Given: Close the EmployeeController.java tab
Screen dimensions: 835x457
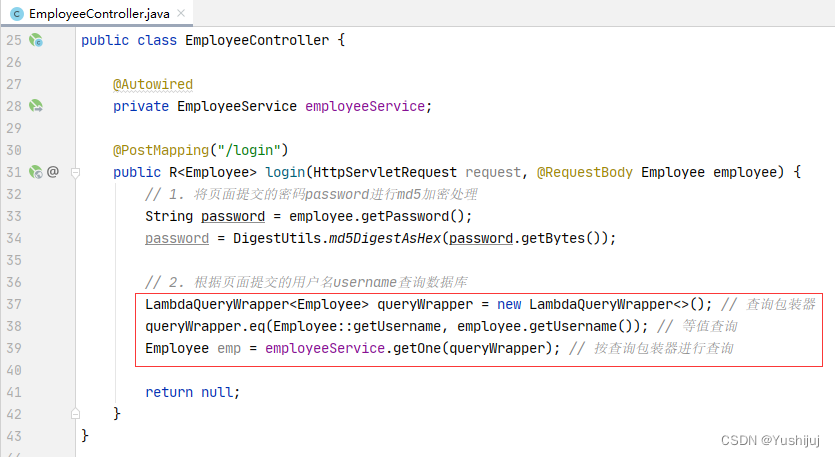Looking at the screenshot, I should coord(181,13).
